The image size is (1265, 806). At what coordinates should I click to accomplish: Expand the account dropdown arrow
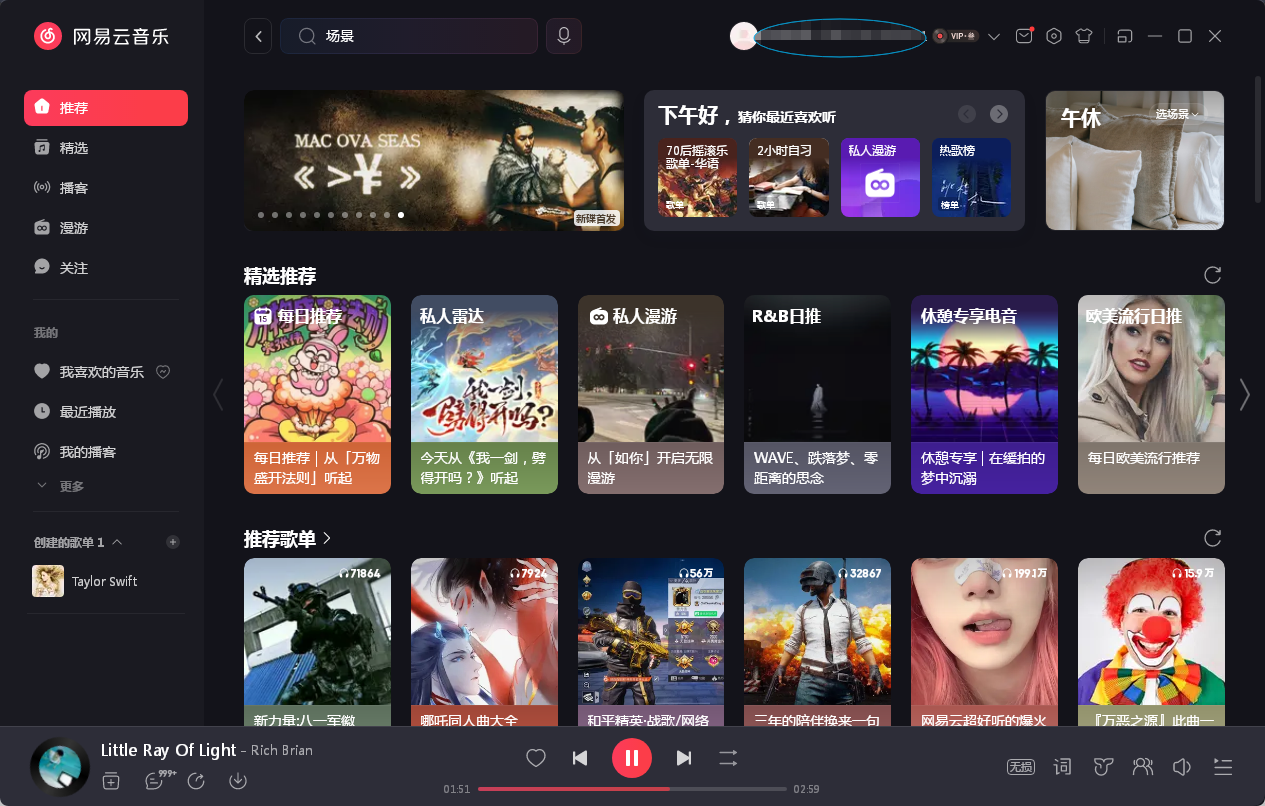(x=994, y=36)
